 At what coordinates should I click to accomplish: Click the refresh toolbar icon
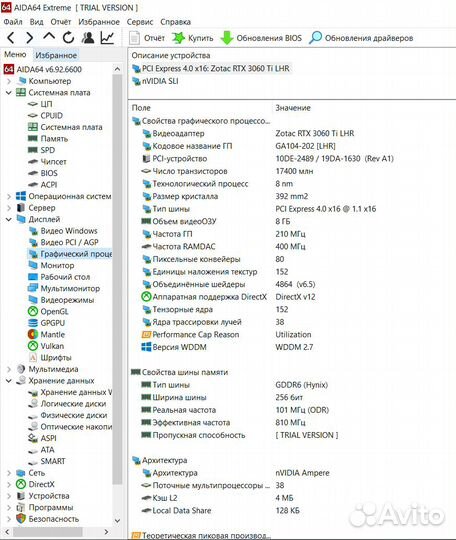coord(69,38)
